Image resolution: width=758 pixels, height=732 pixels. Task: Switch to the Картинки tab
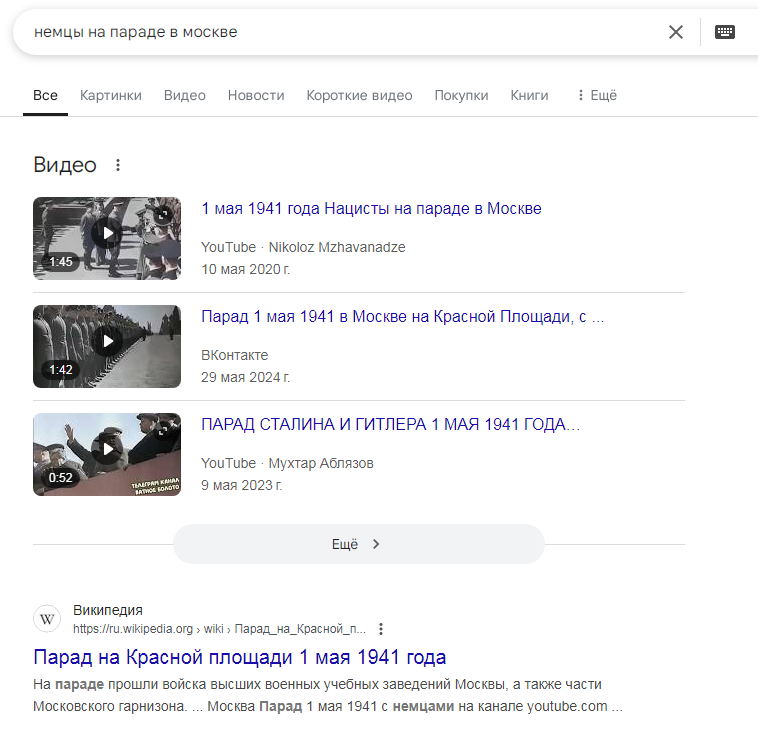(x=111, y=95)
